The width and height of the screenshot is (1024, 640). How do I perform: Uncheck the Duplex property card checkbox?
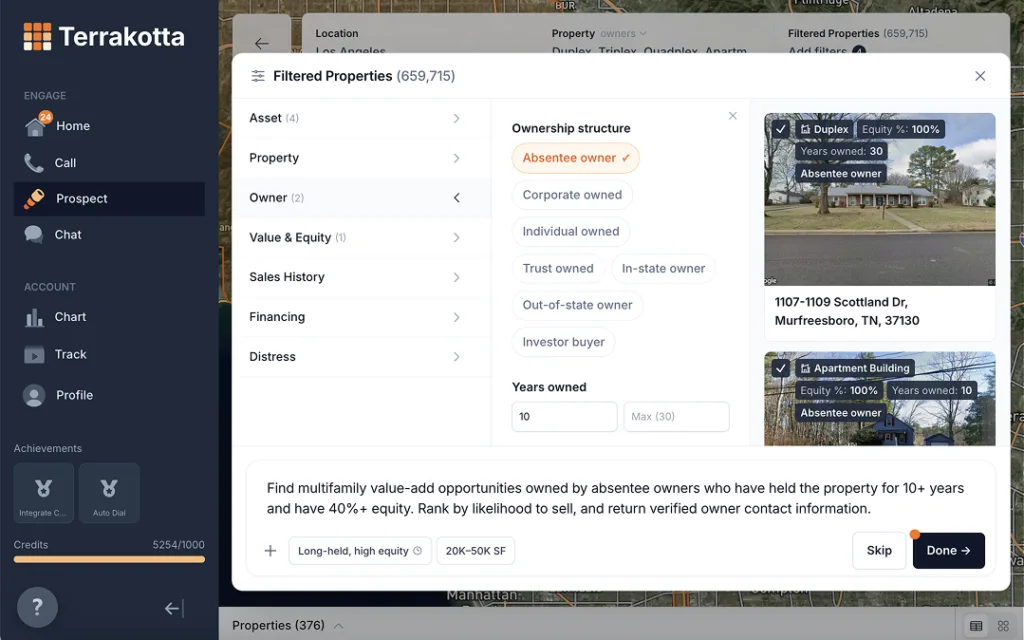tap(780, 129)
